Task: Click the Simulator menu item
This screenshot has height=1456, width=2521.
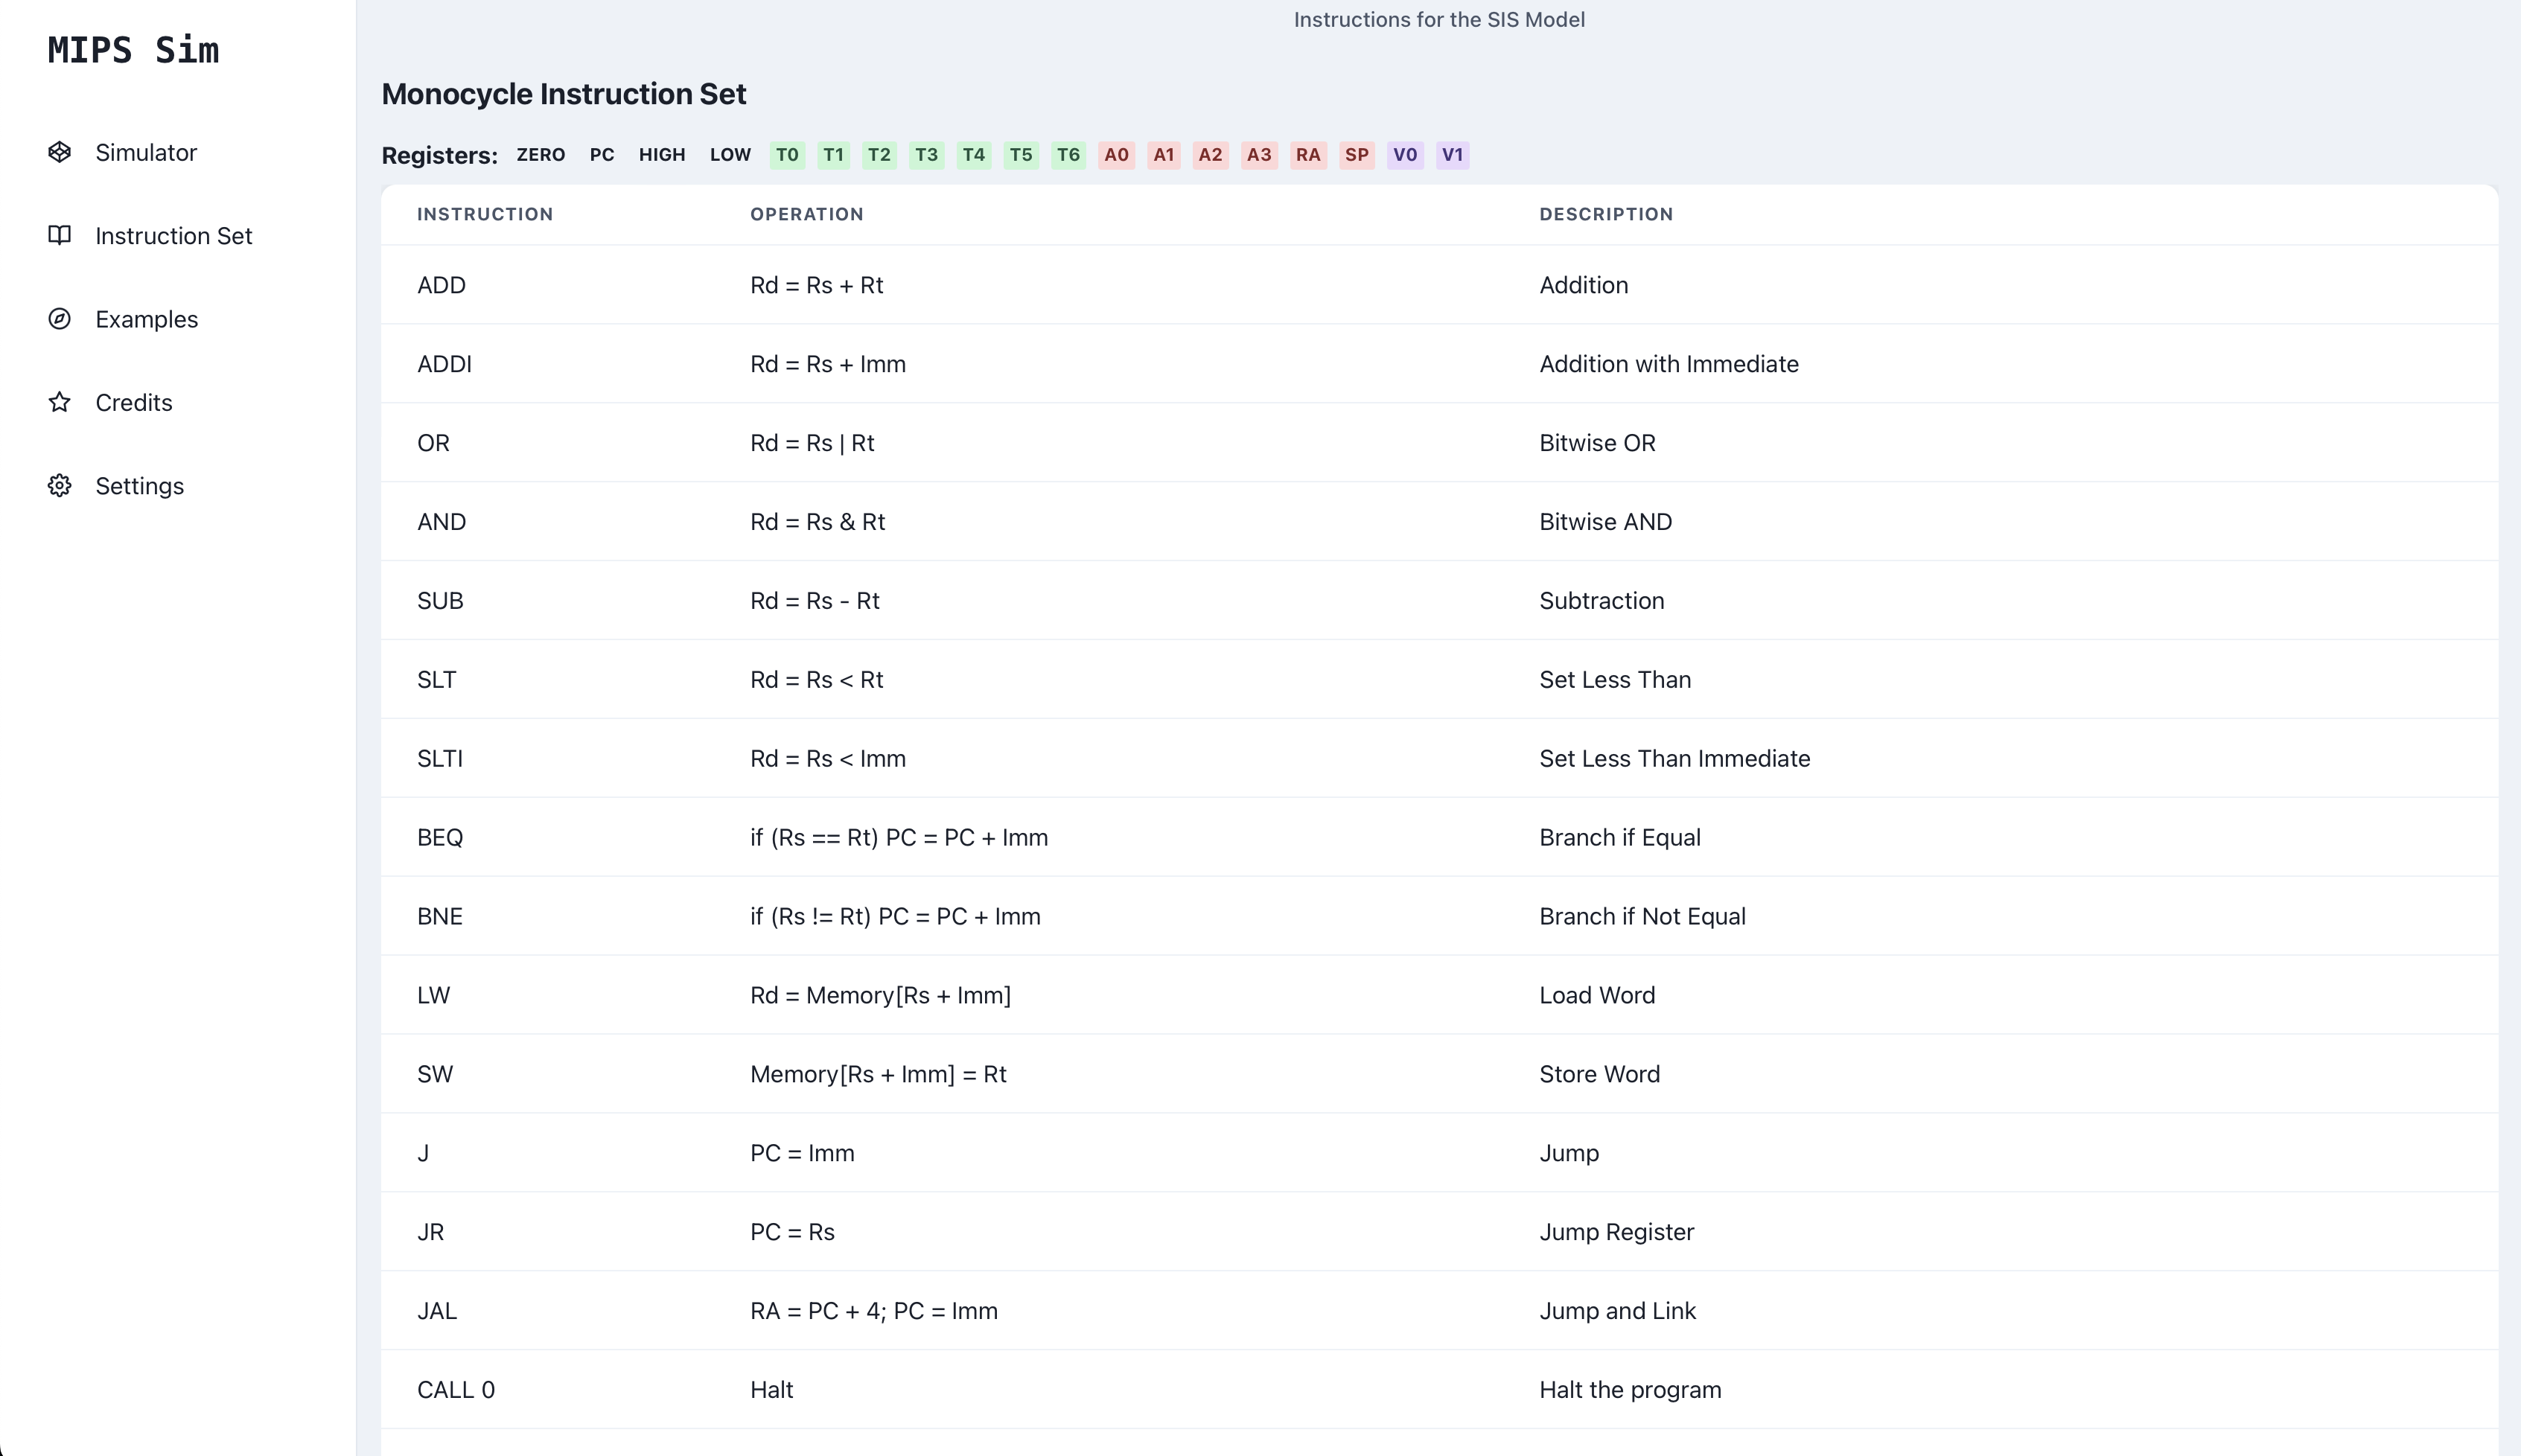Action: (x=146, y=153)
